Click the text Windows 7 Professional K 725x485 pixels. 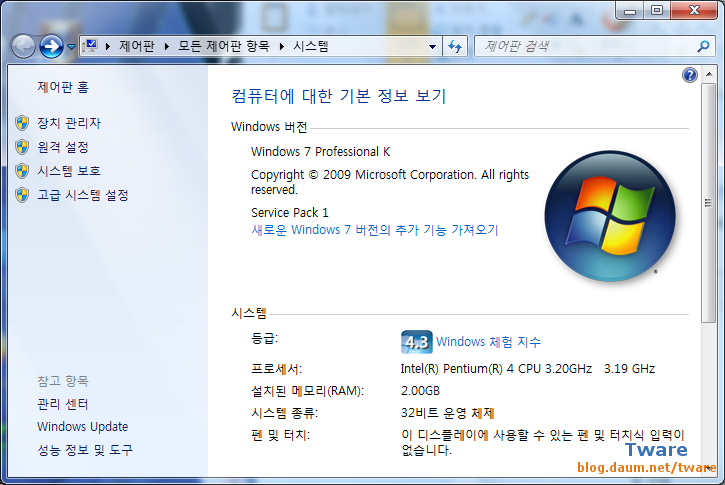pos(320,152)
